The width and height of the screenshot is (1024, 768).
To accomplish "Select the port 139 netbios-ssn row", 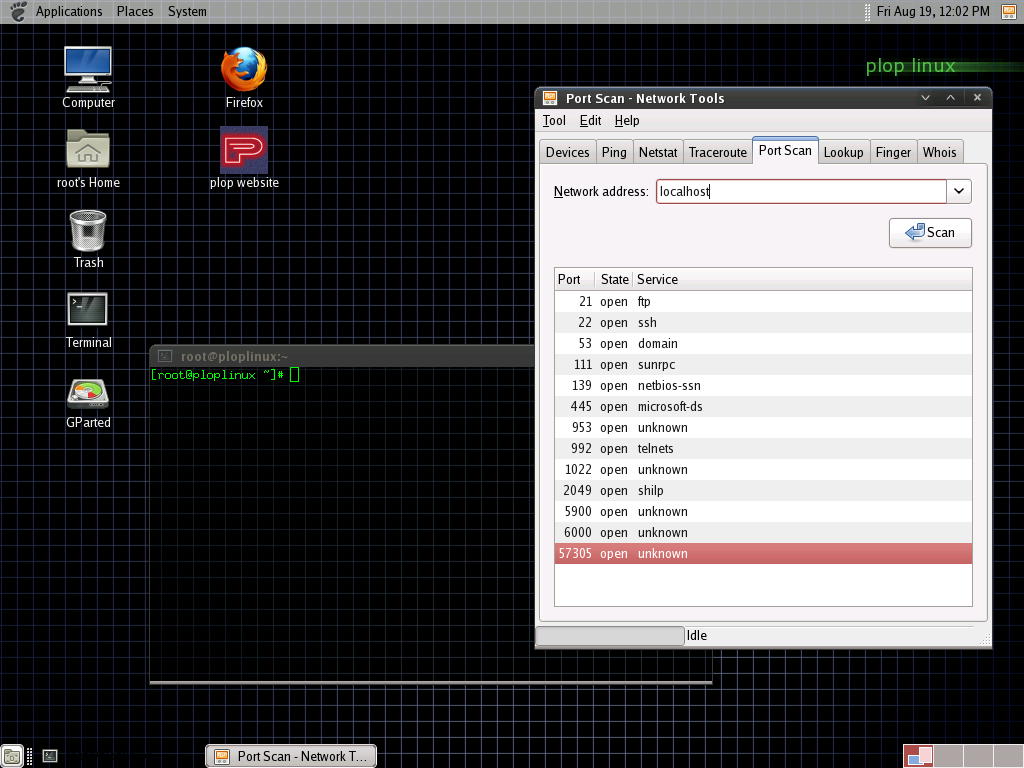I will 763,385.
